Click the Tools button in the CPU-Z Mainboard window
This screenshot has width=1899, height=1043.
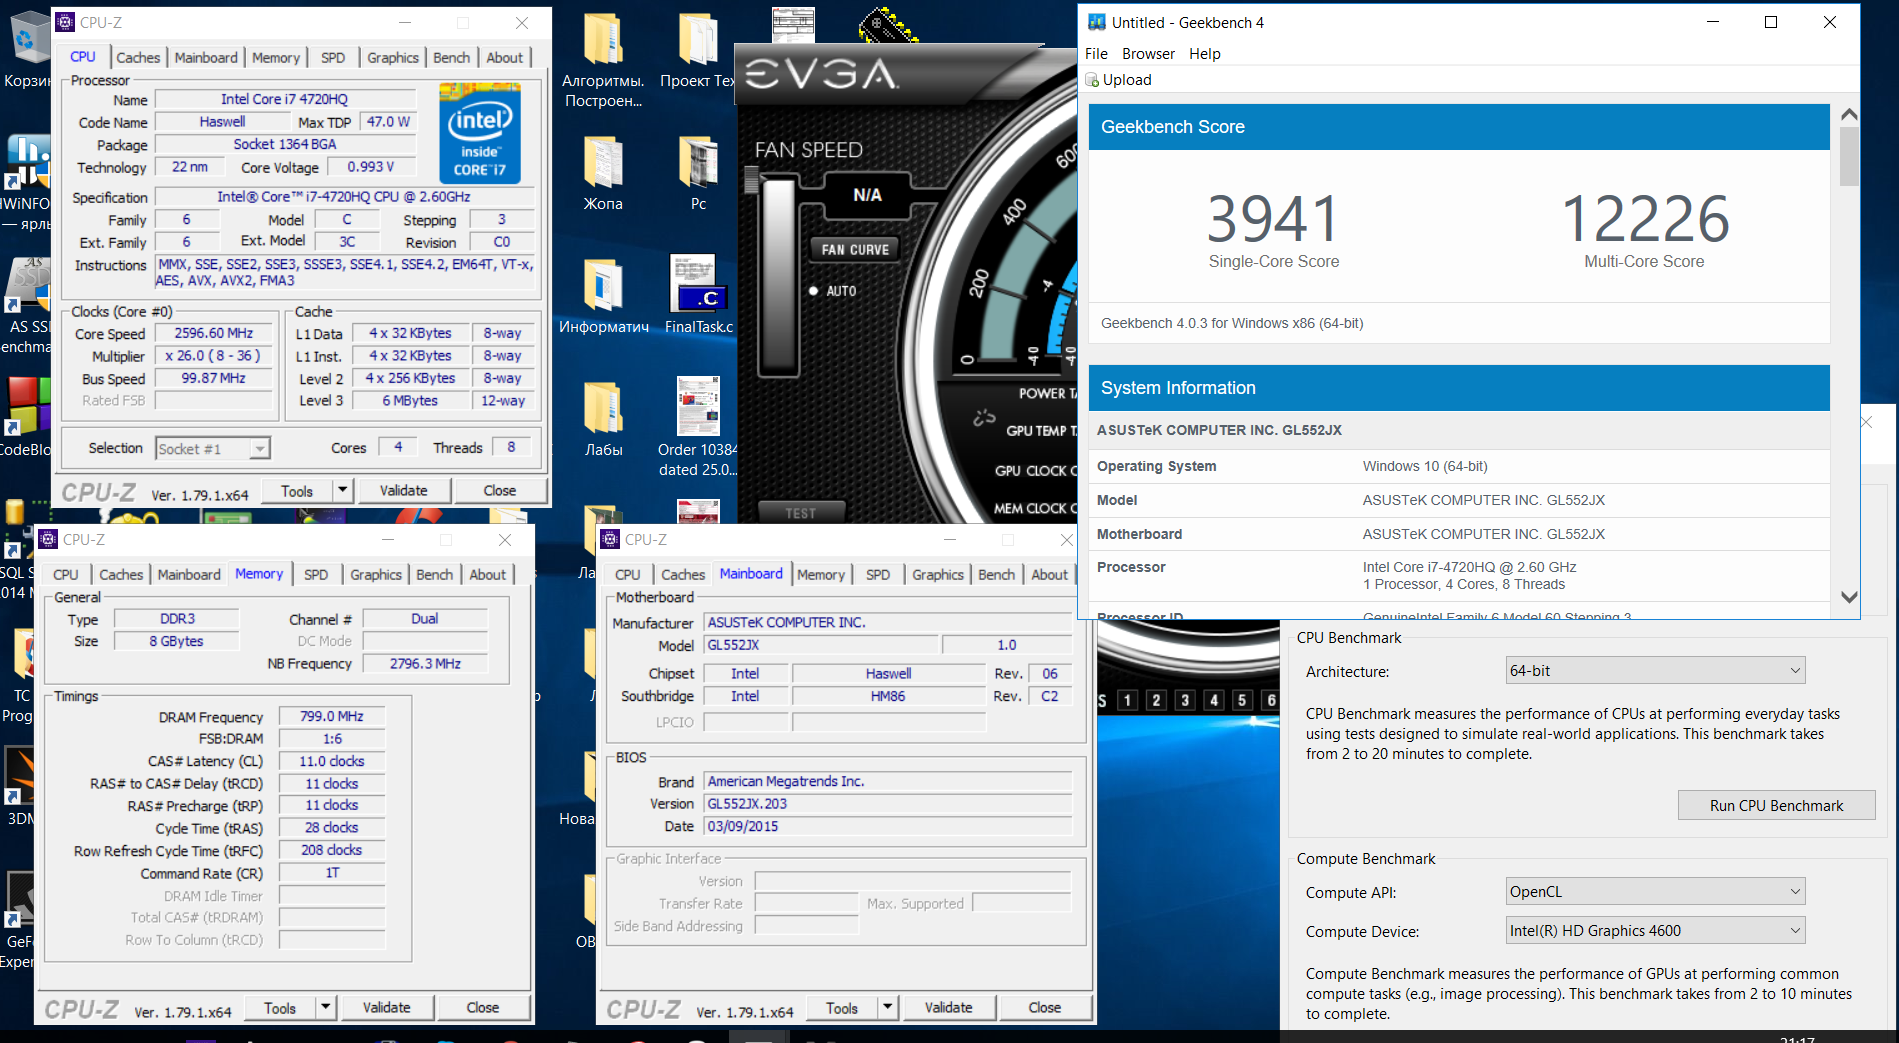click(x=841, y=1007)
